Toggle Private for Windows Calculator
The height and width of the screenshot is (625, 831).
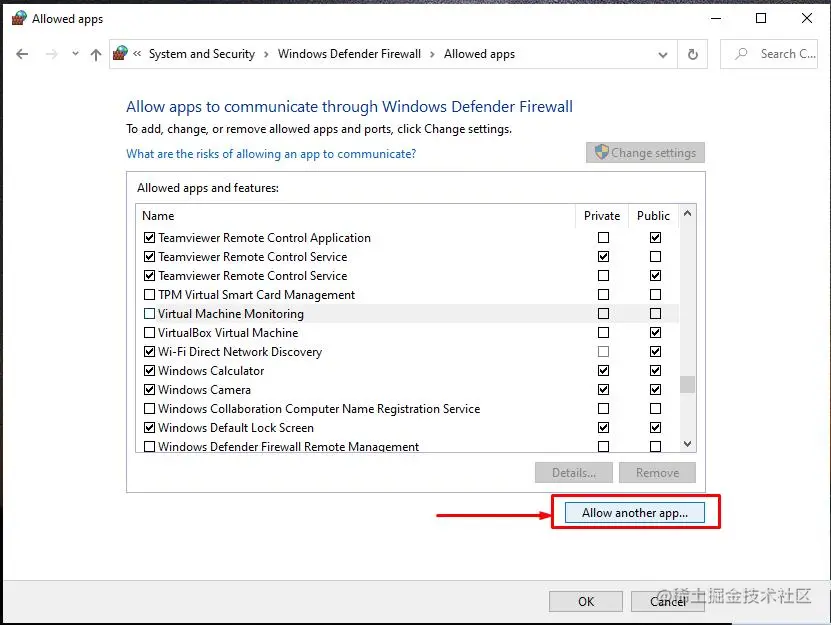(x=603, y=370)
